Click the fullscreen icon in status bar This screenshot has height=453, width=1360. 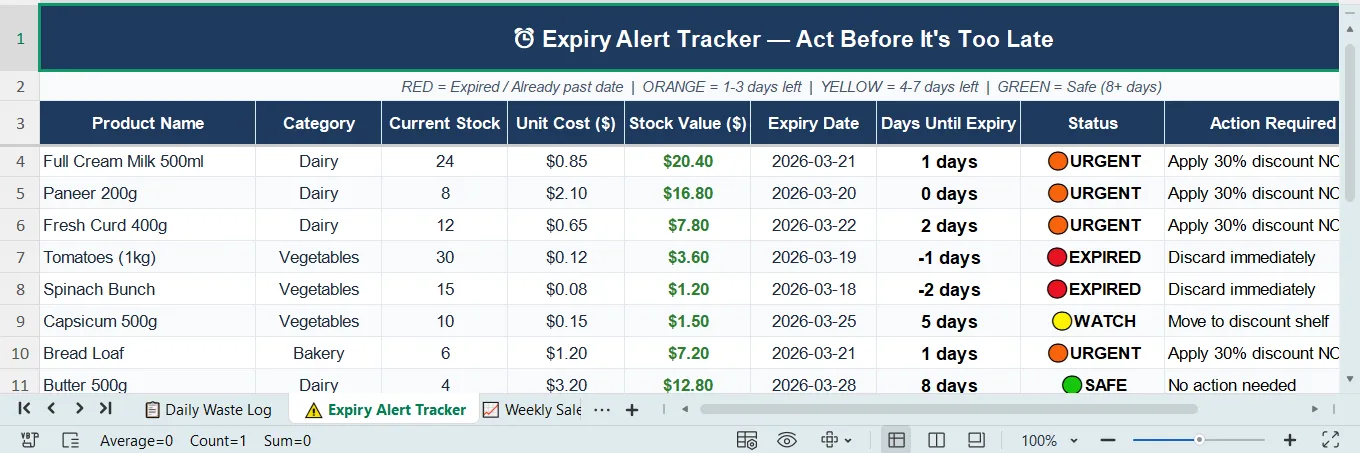pyautogui.click(x=1330, y=440)
